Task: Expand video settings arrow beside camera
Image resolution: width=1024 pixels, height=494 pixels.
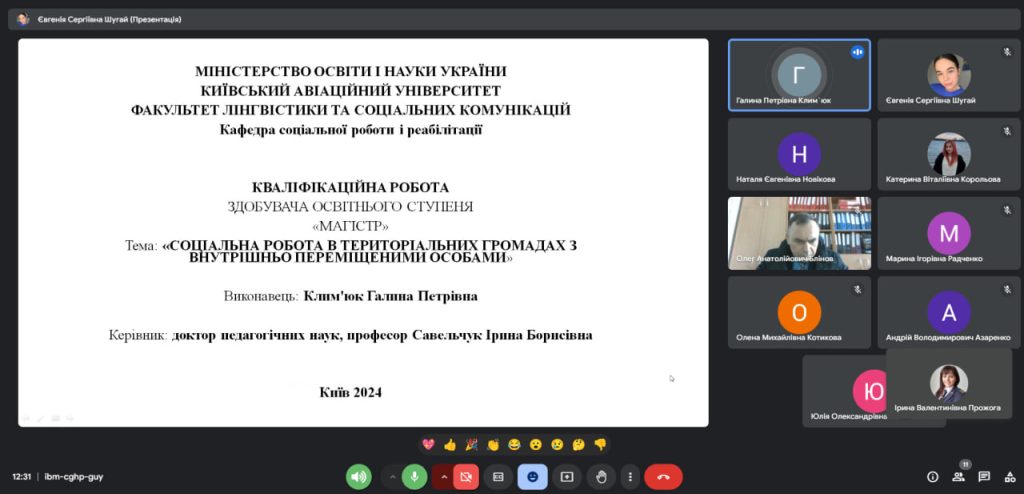Action: click(443, 477)
